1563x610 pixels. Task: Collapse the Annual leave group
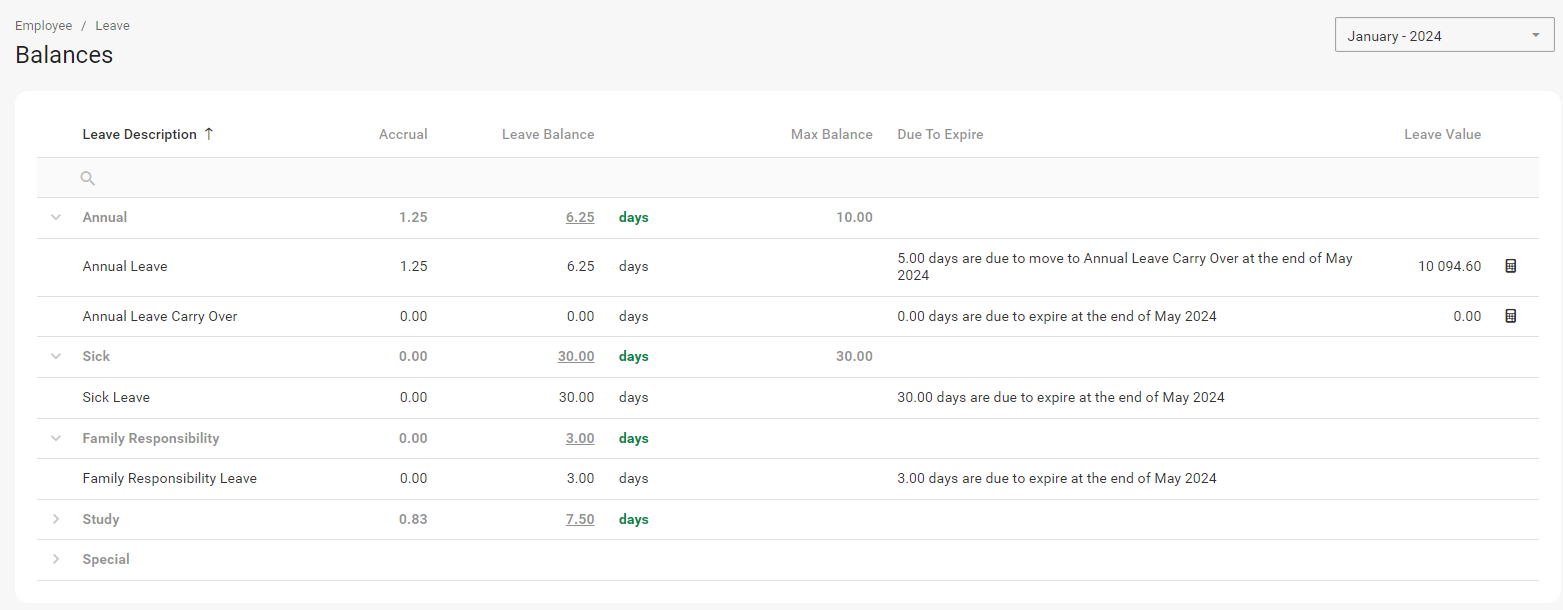point(56,217)
